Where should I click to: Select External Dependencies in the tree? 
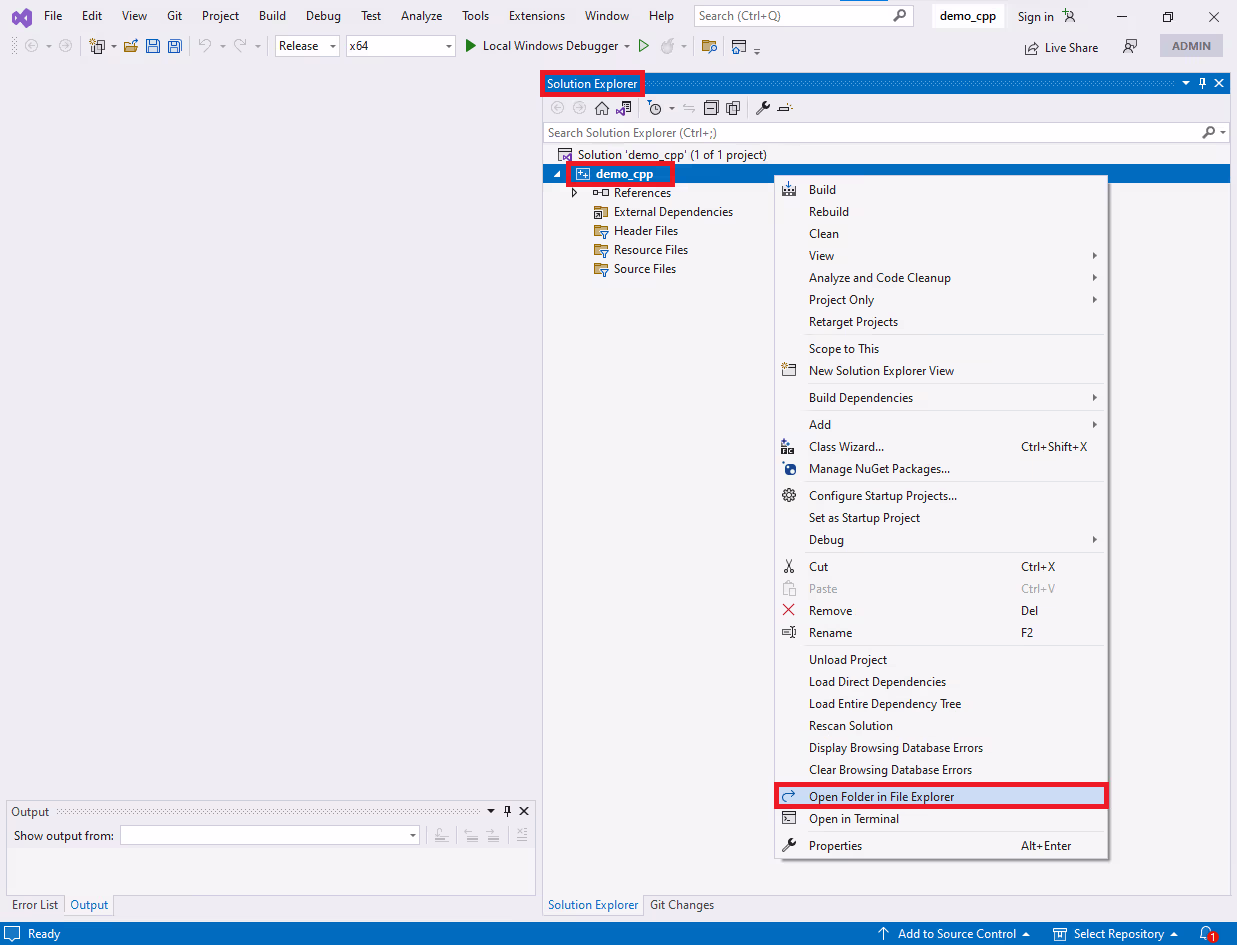[673, 212]
